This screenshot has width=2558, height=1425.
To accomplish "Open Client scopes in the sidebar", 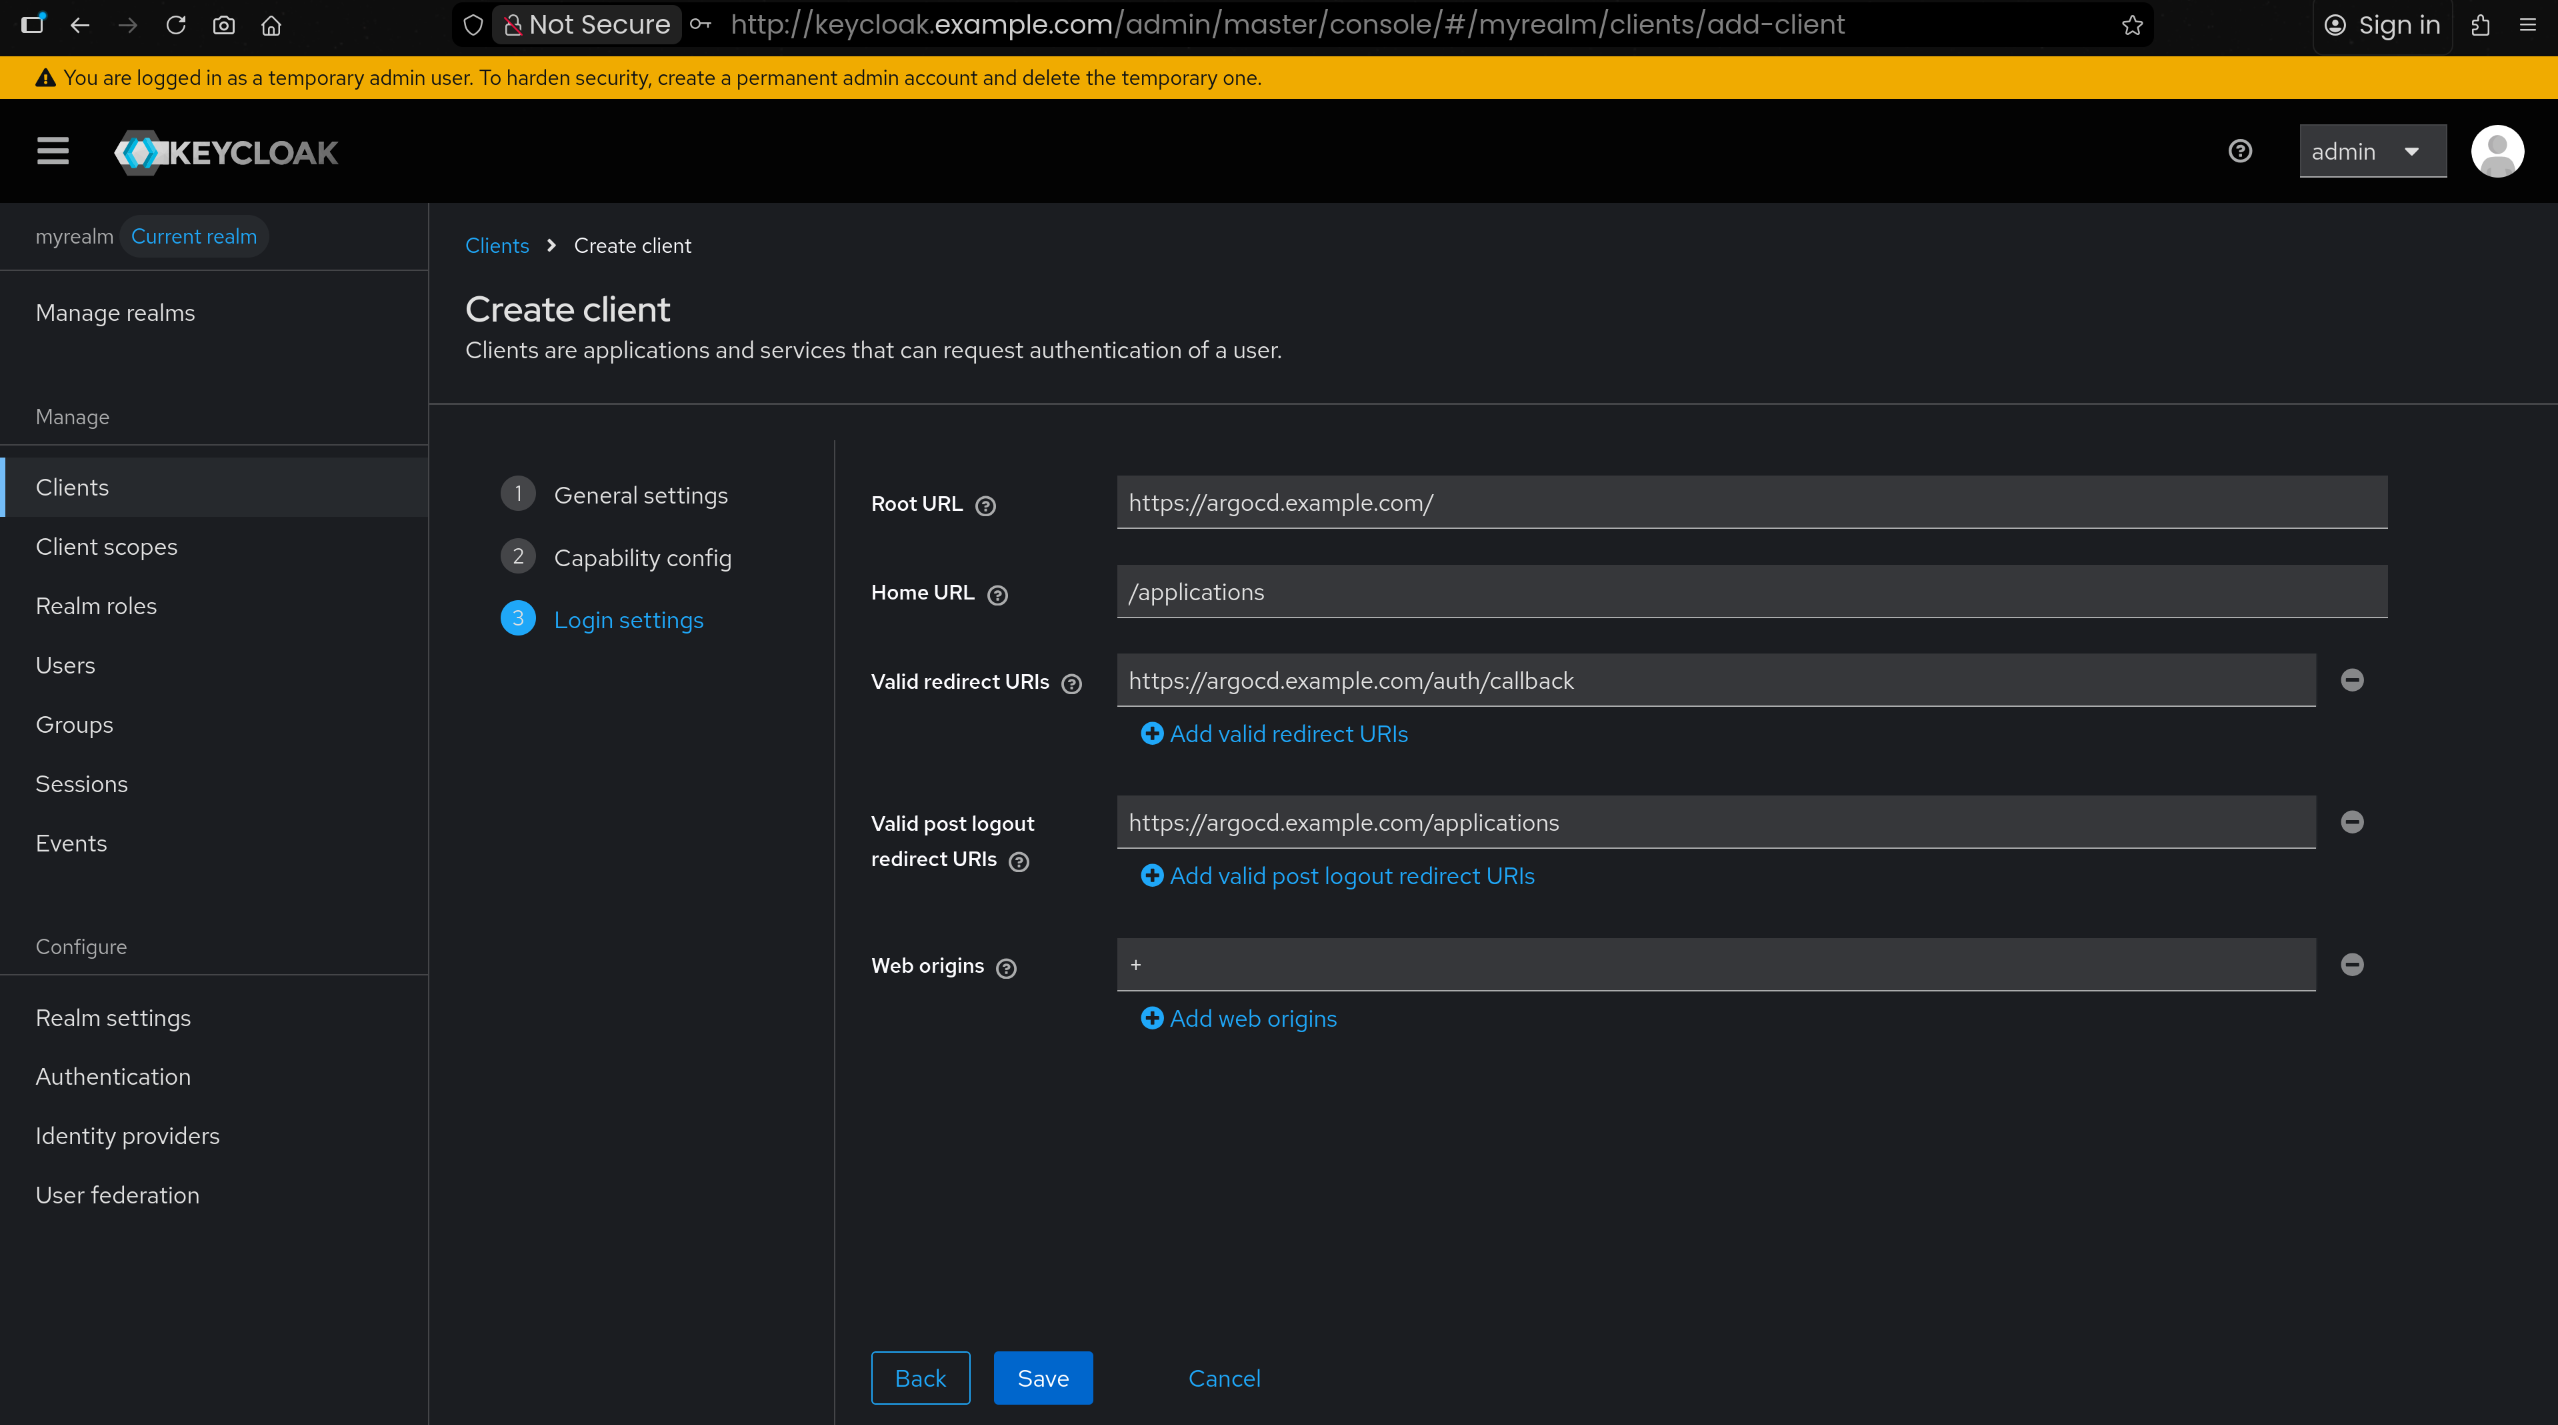I will [x=106, y=547].
